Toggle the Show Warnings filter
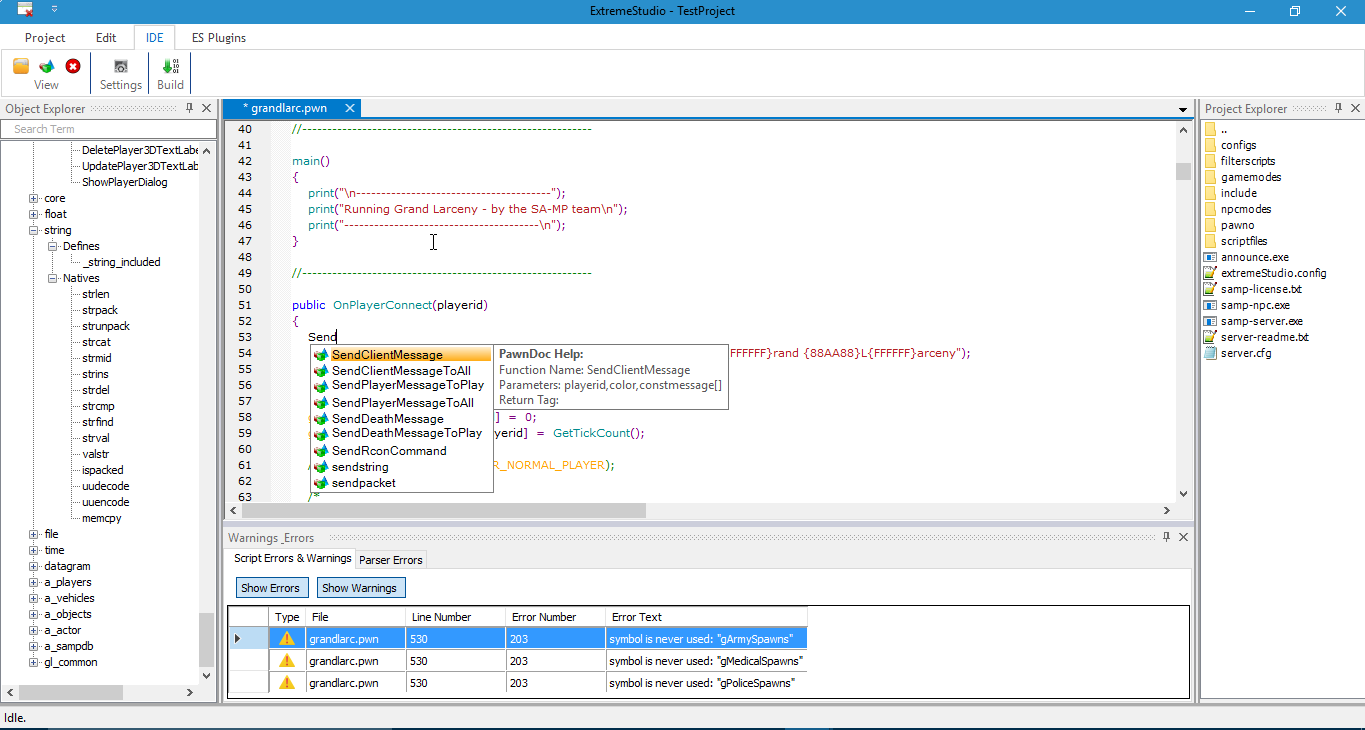 point(361,588)
